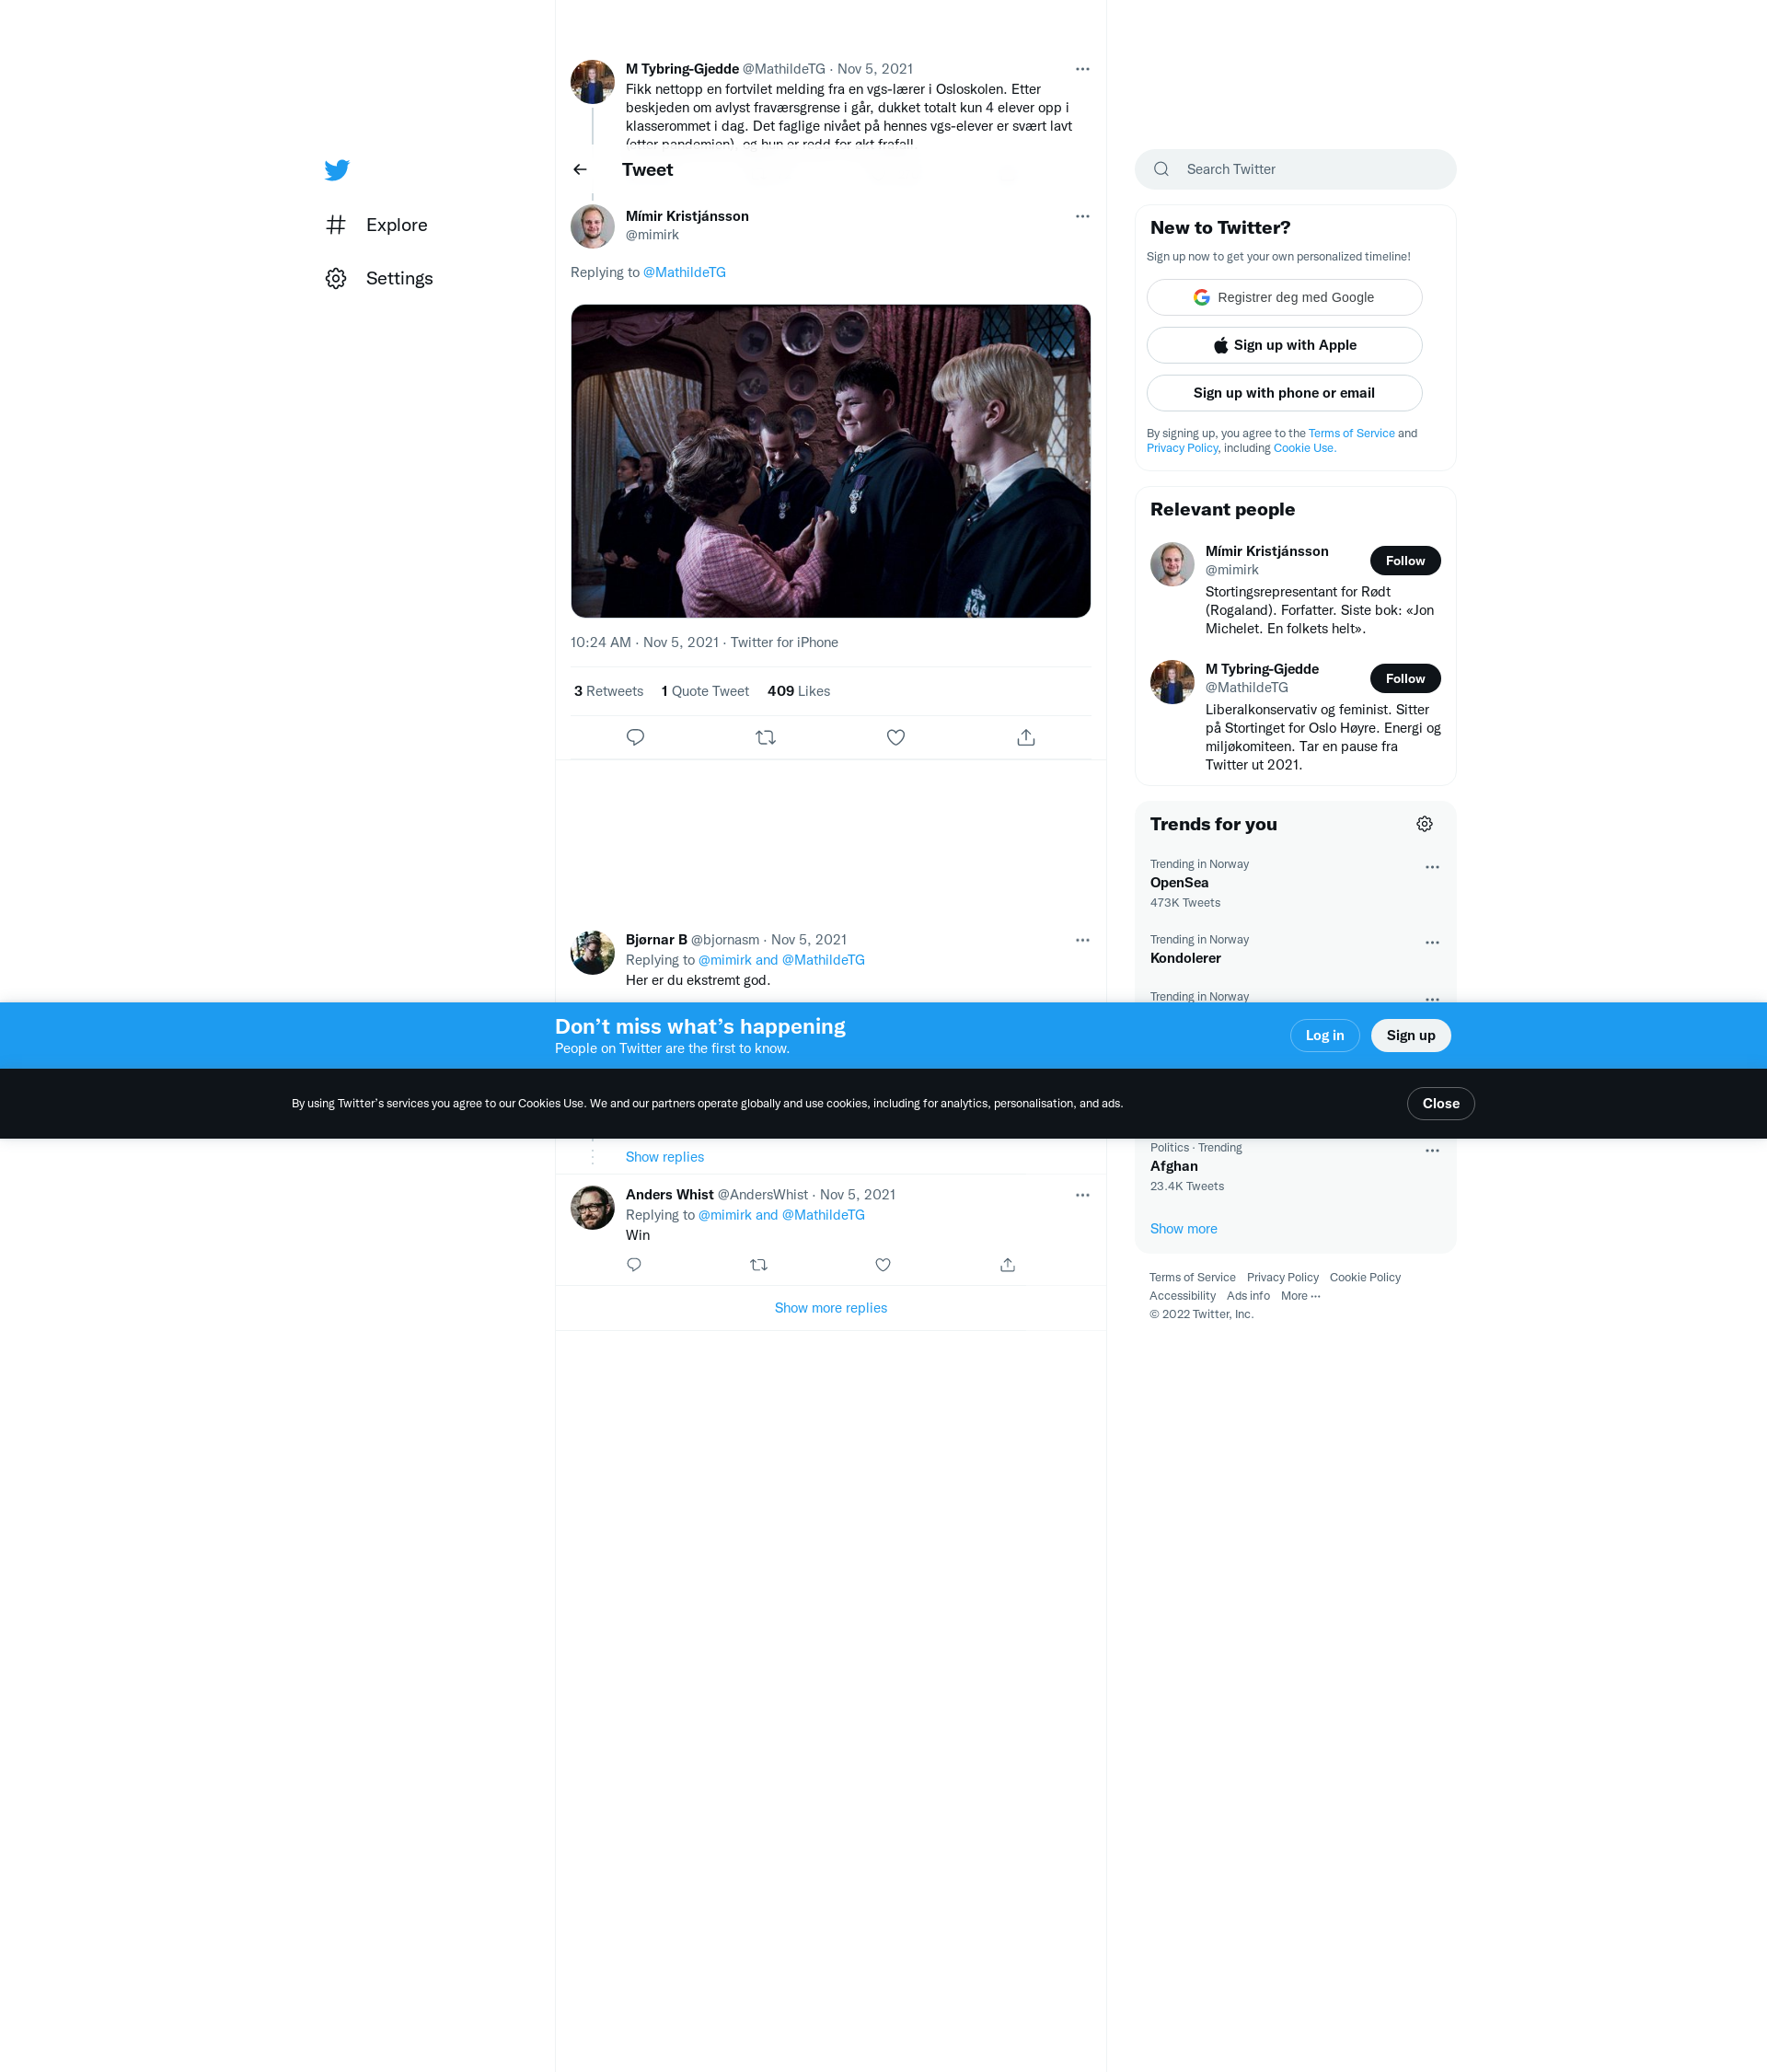Screen dimensions: 1767x2072
Task: Open more options on Bjørnar B's reply
Action: 1082,940
